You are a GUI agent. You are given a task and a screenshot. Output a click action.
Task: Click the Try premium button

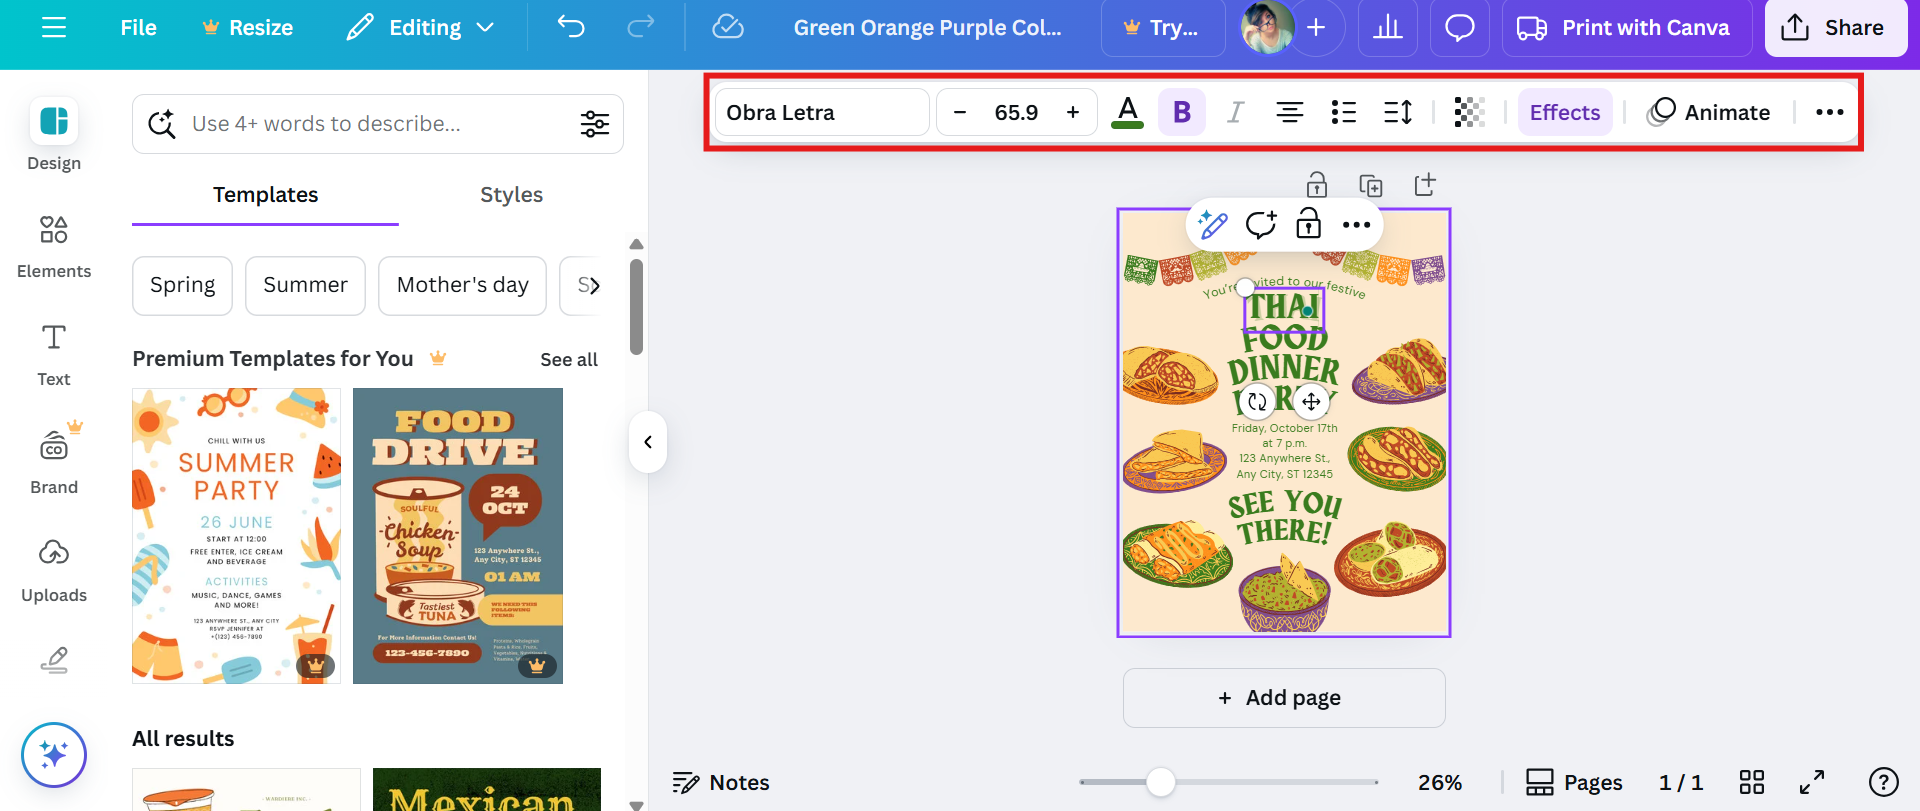tap(1162, 28)
